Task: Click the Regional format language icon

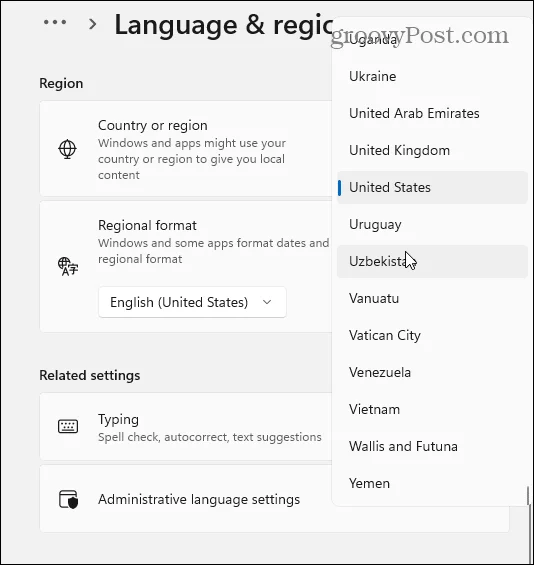Action: (68, 266)
